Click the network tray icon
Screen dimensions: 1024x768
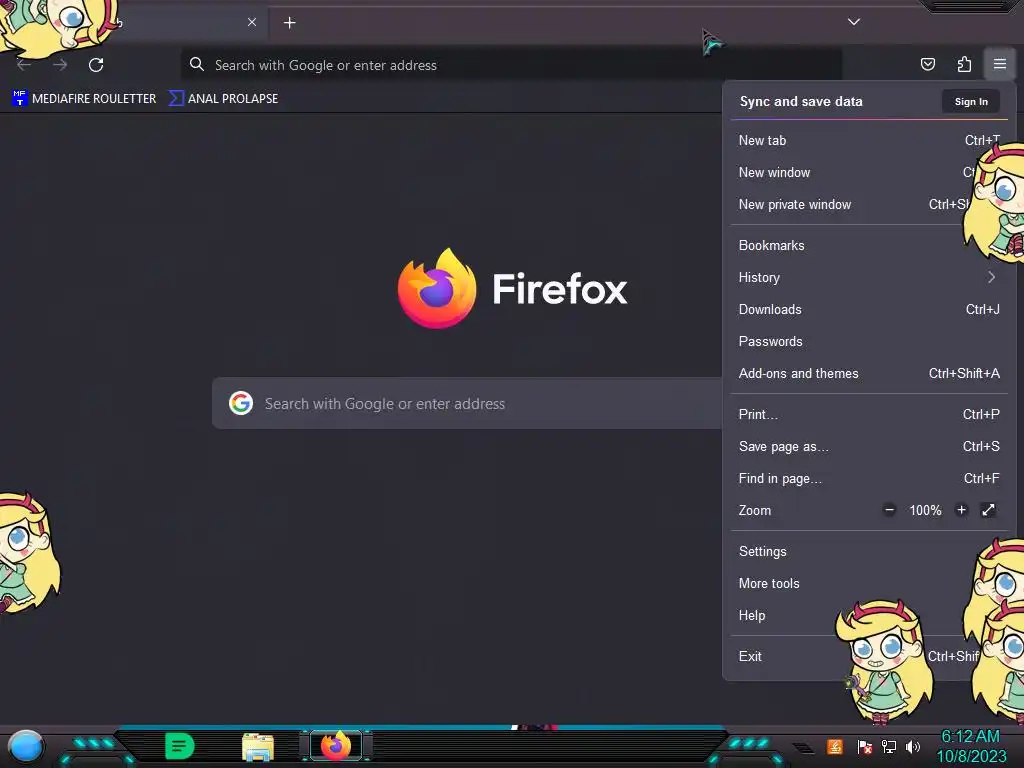[889, 746]
